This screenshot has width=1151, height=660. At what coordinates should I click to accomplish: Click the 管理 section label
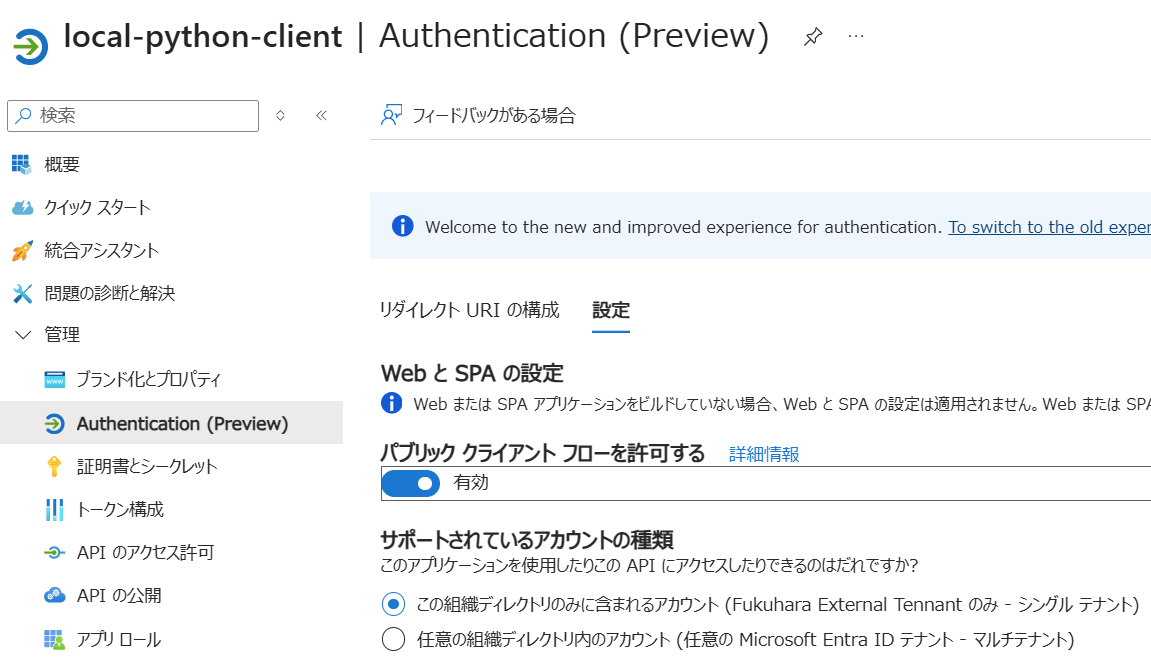click(62, 335)
